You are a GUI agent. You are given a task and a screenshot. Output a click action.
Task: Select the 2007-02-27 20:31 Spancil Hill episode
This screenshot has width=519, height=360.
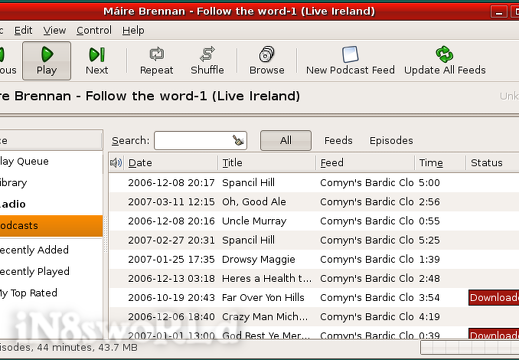(314, 240)
